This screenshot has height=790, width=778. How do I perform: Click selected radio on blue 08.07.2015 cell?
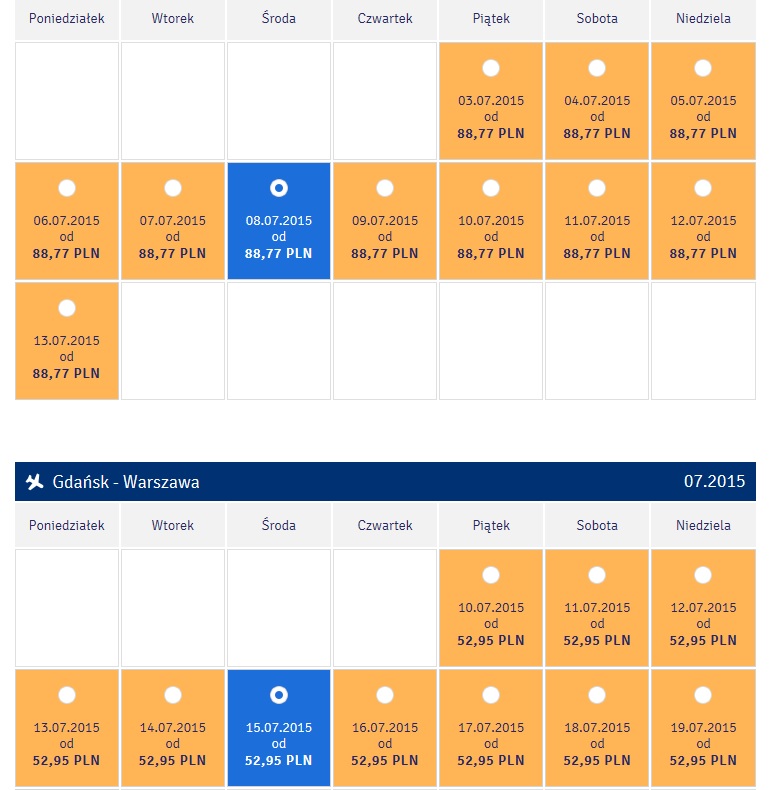(279, 188)
